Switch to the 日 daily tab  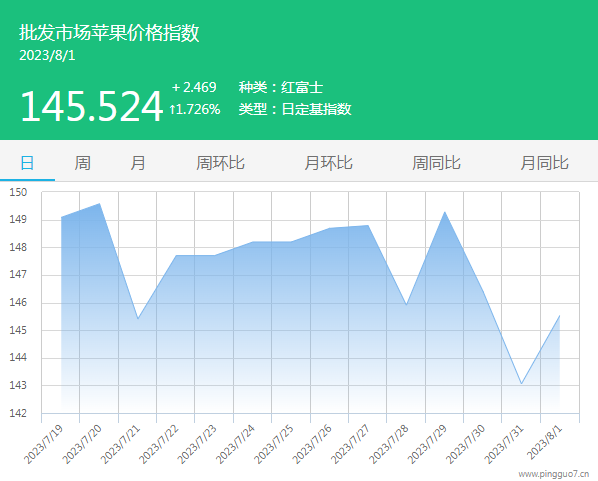[27, 163]
